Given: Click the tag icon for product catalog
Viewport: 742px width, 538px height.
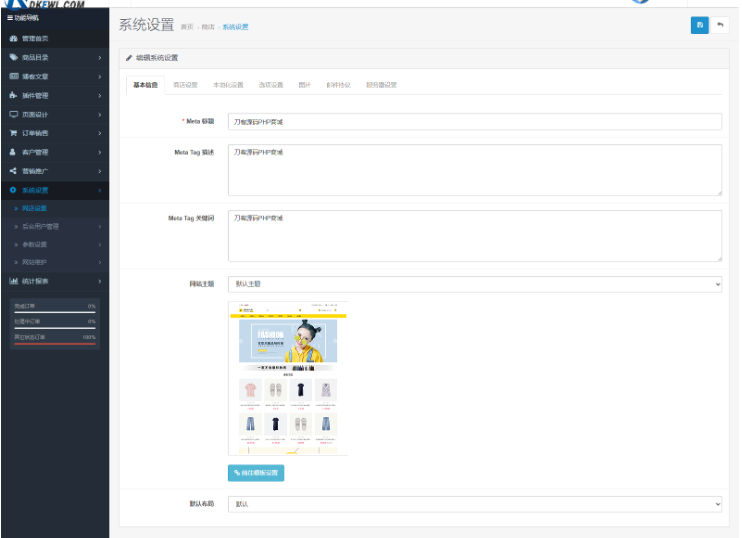Looking at the screenshot, I should pyautogui.click(x=13, y=57).
